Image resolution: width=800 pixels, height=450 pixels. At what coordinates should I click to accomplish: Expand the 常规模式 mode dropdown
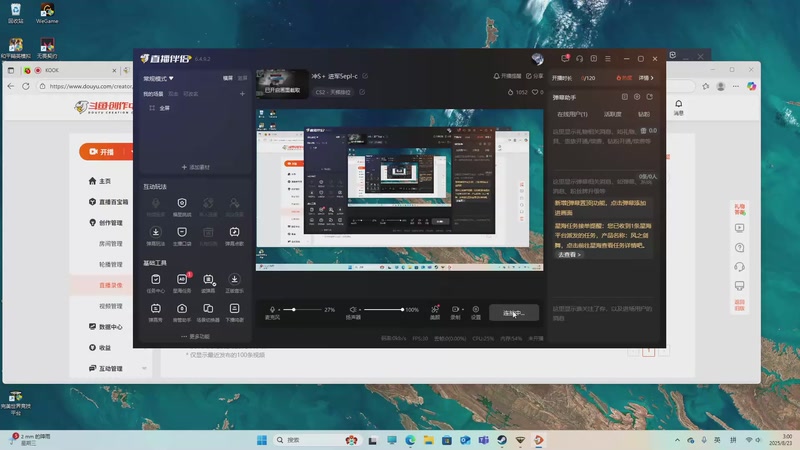pos(158,79)
